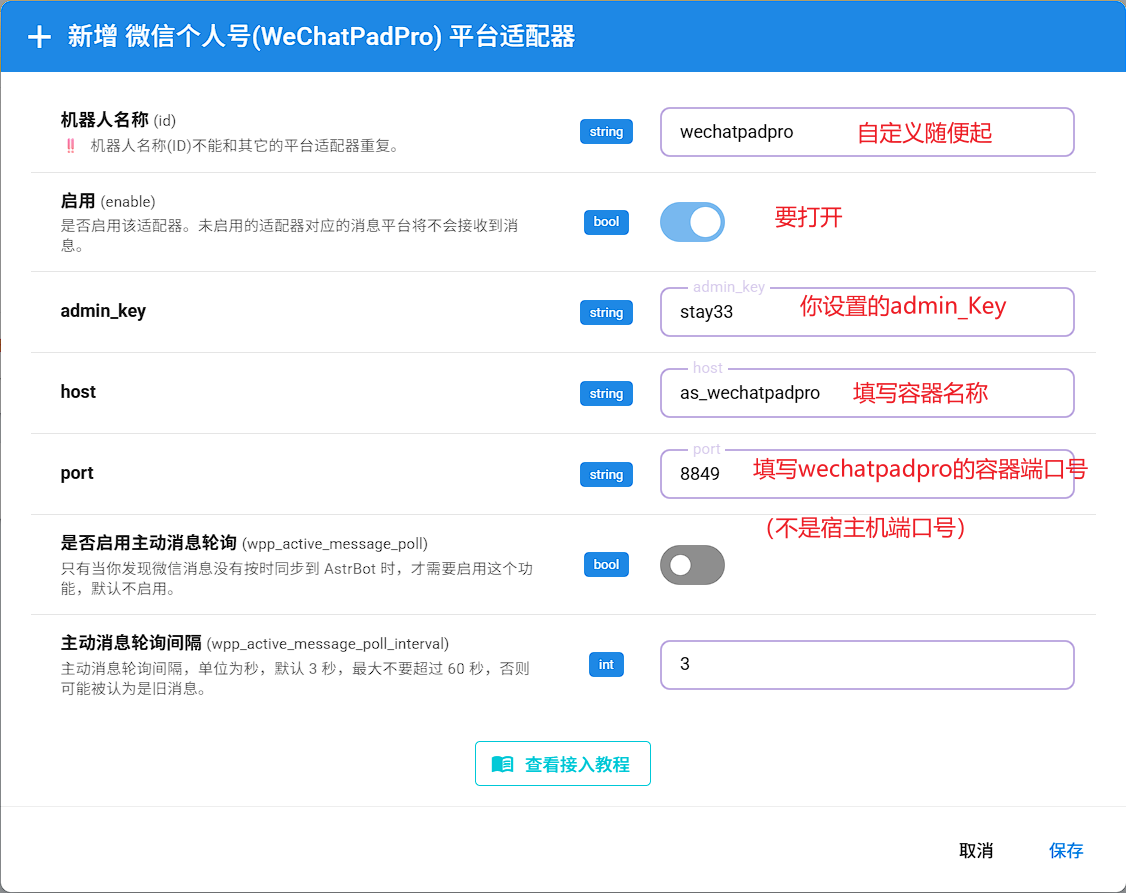Open the 查看接入教程 tutorial button
The image size is (1126, 893).
563,764
